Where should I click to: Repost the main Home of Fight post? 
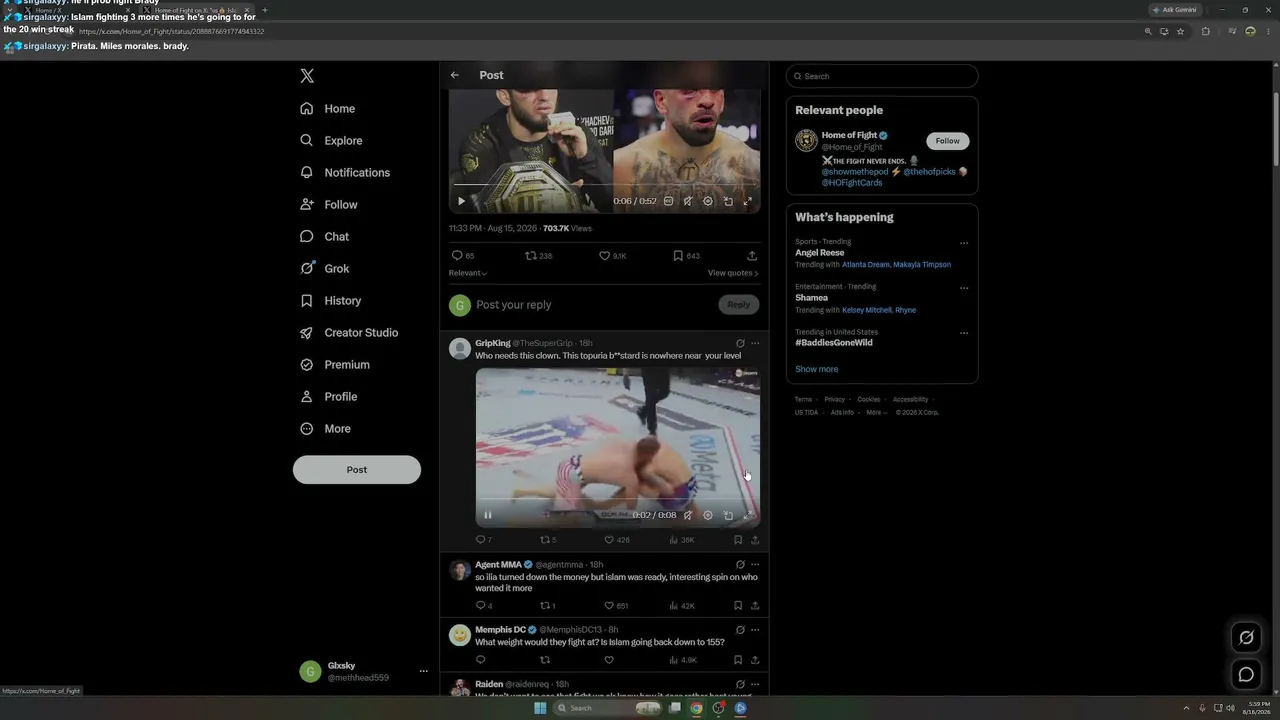pyautogui.click(x=531, y=256)
